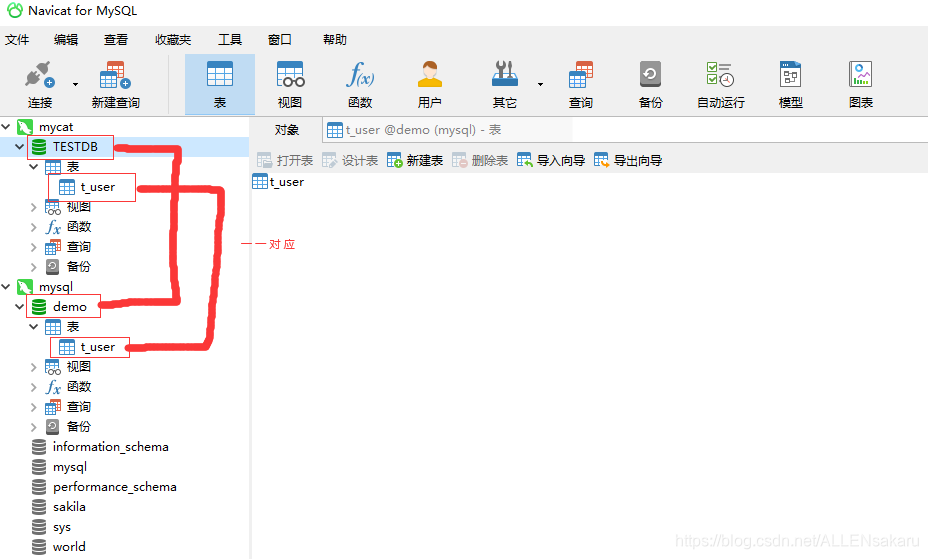Select t_user table under demo

(98, 347)
